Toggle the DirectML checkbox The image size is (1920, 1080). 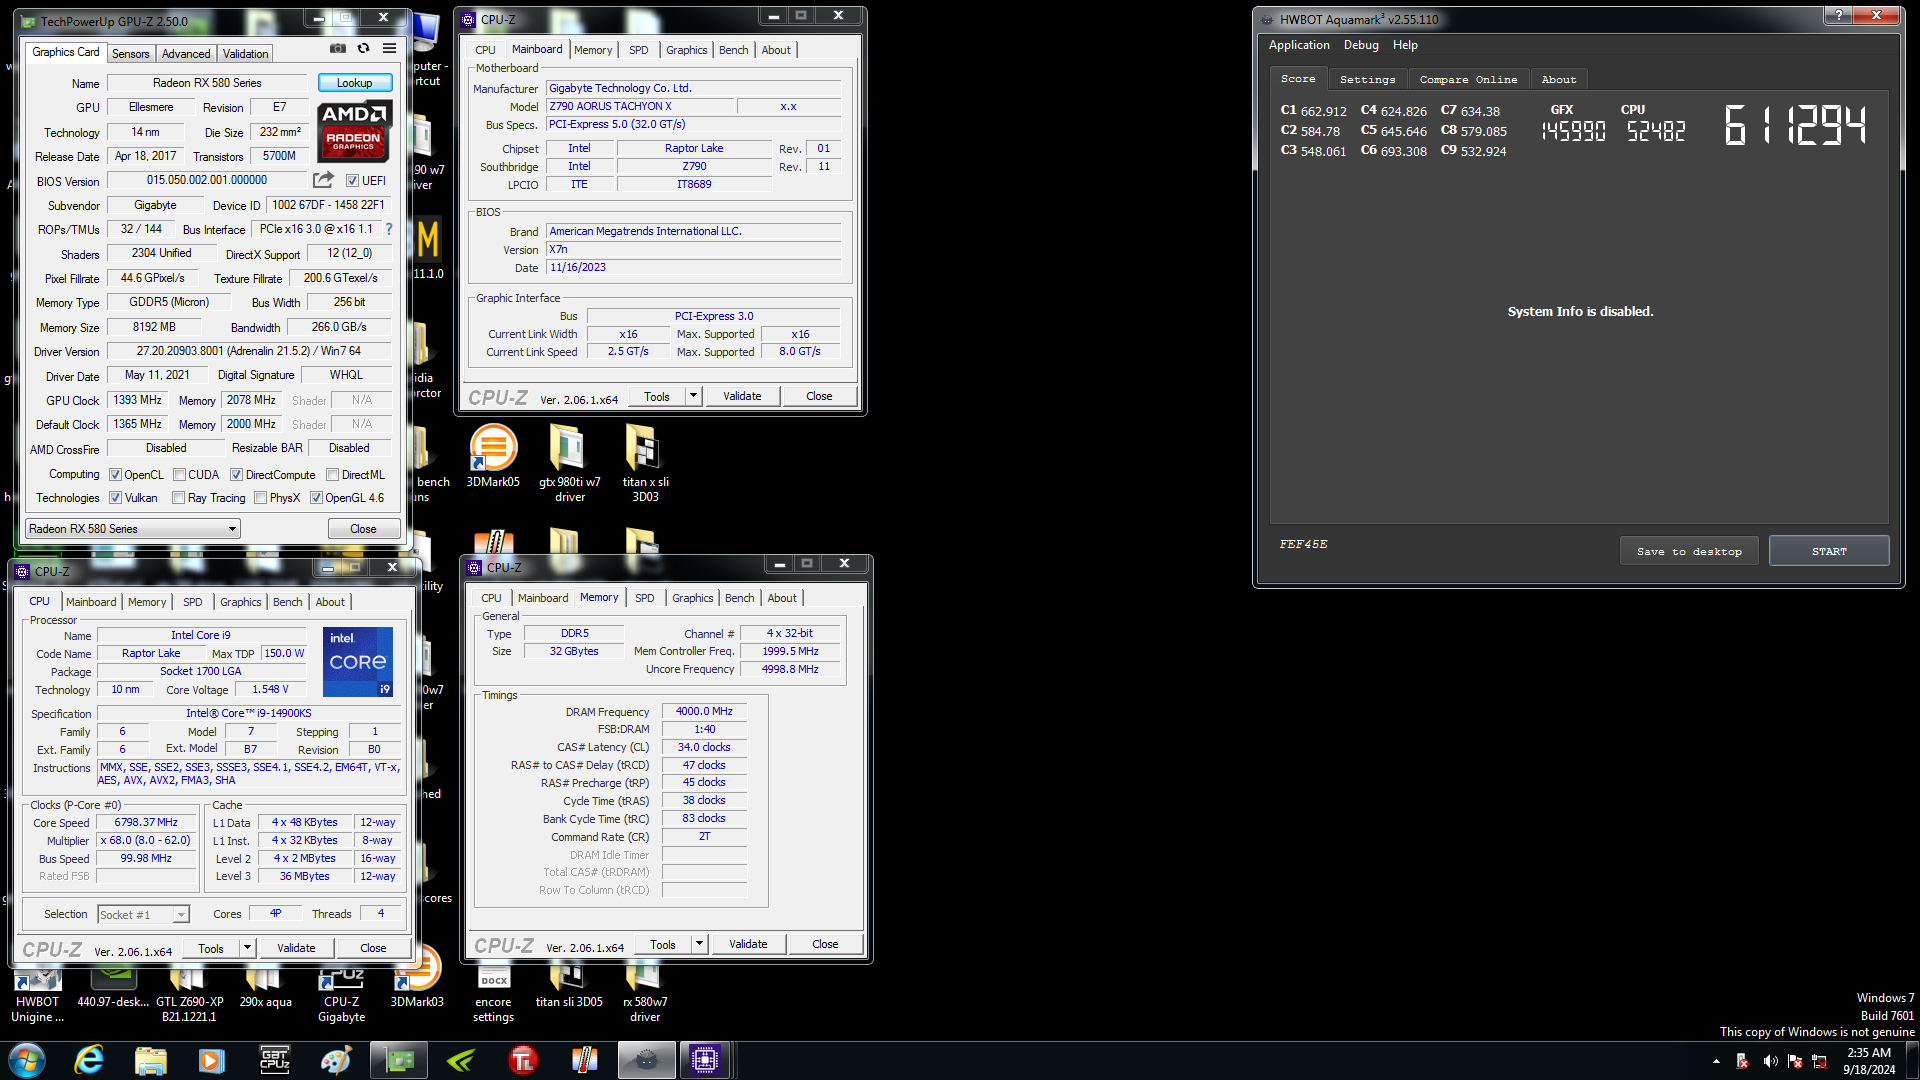[332, 475]
